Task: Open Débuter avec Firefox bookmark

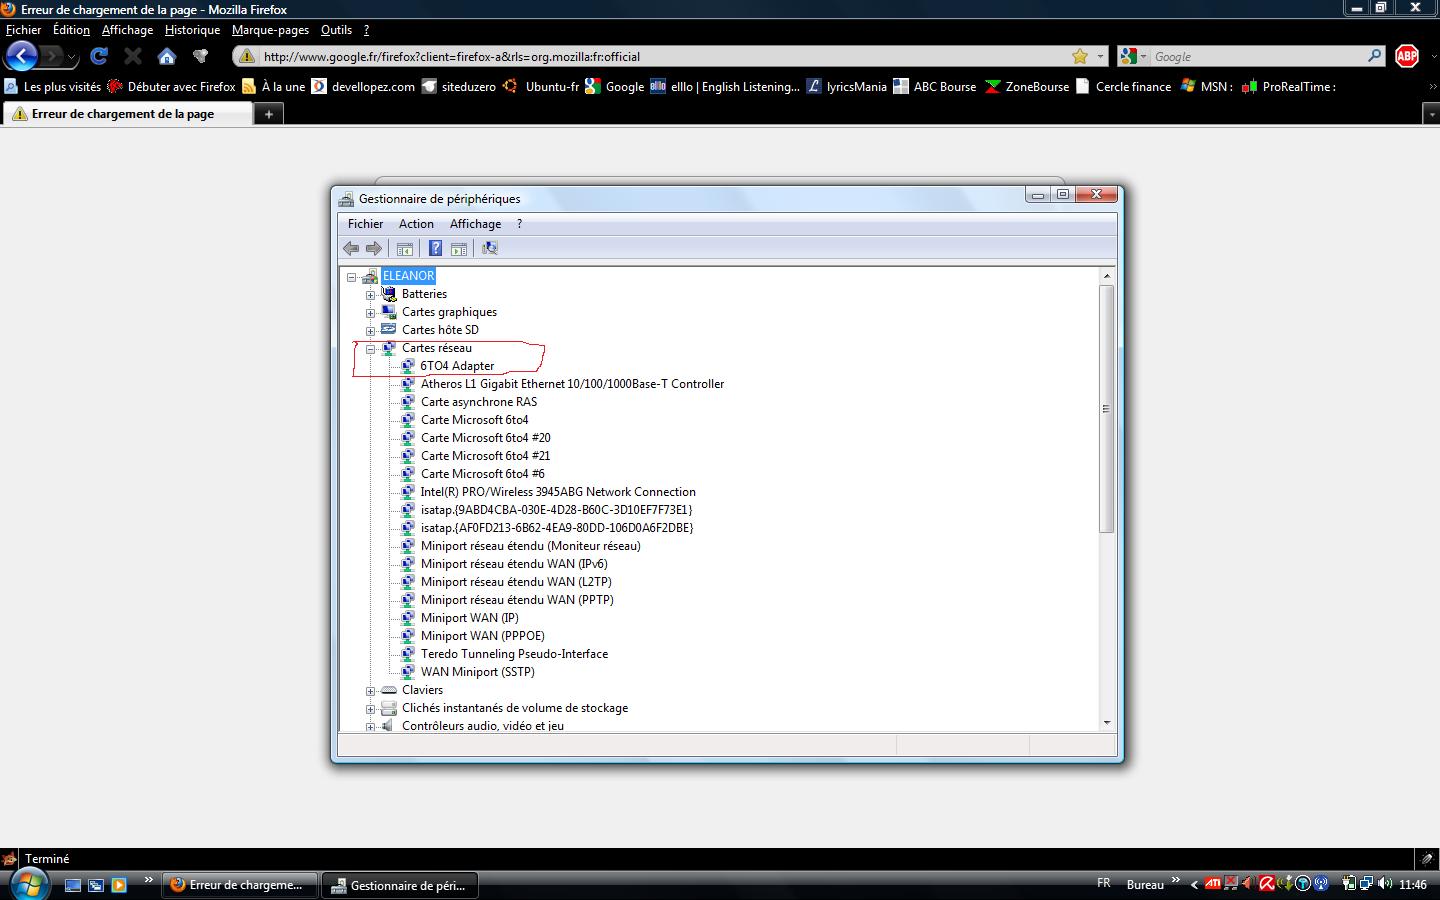Action: tap(171, 87)
